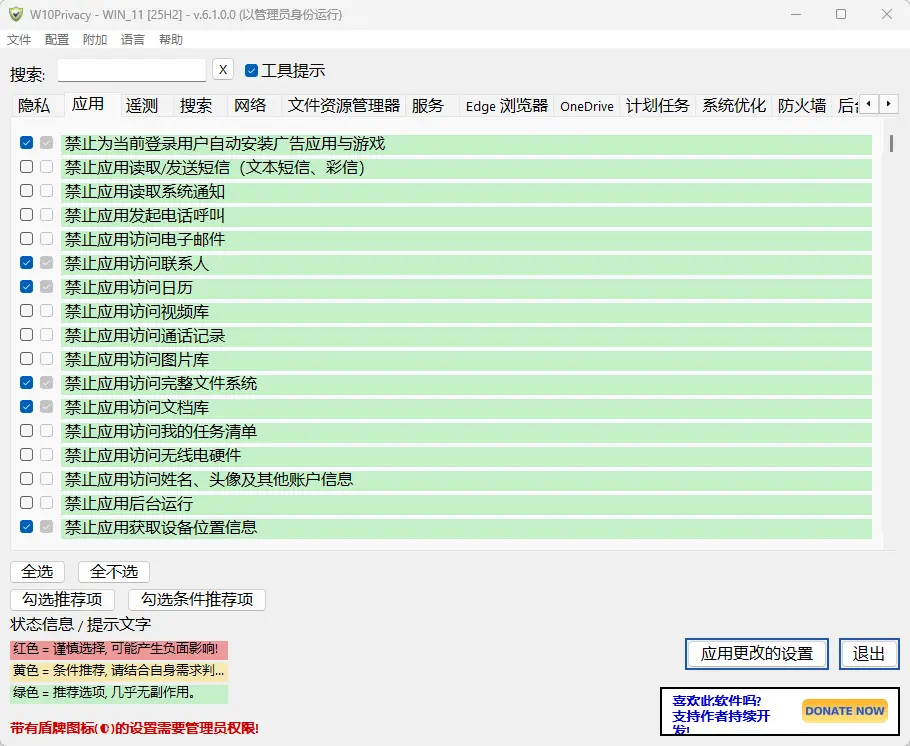Image resolution: width=910 pixels, height=746 pixels.
Task: Open the 语言 menu
Action: [x=132, y=39]
